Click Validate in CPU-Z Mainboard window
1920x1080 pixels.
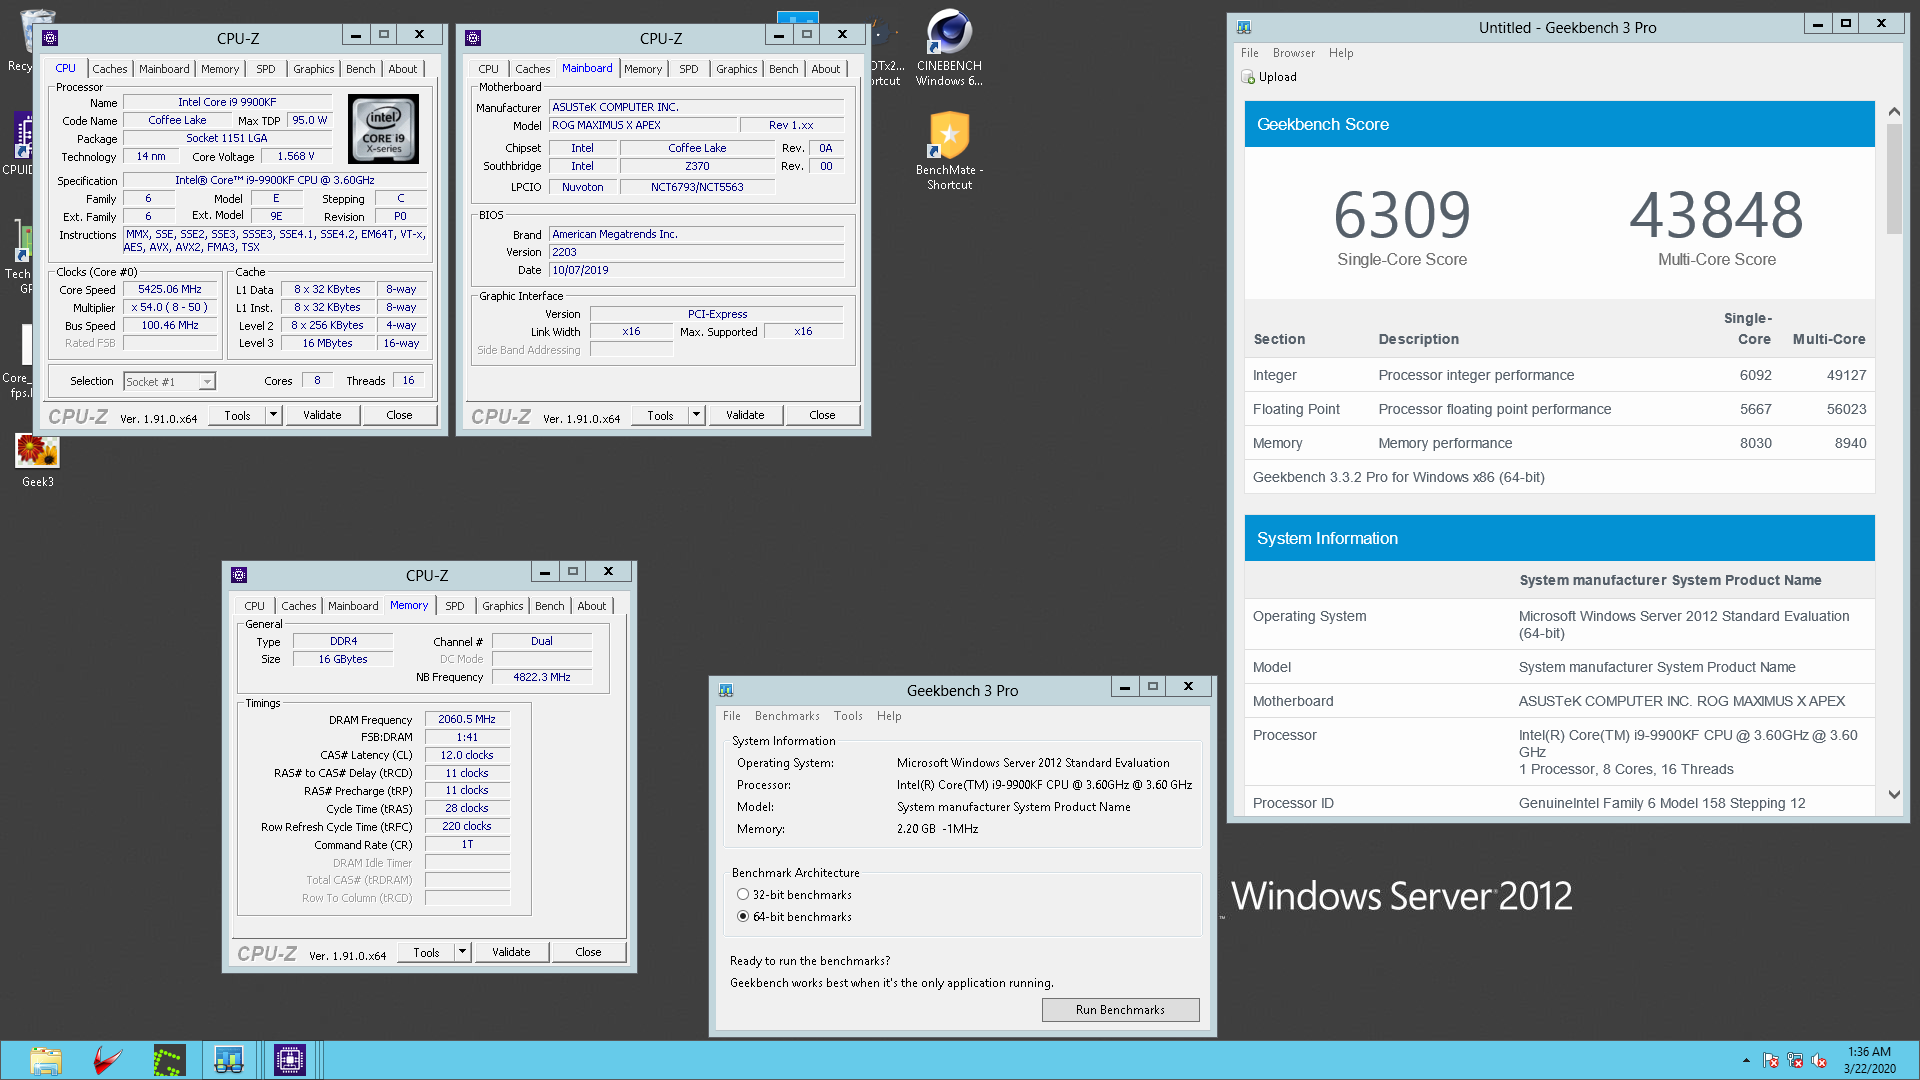[x=745, y=415]
